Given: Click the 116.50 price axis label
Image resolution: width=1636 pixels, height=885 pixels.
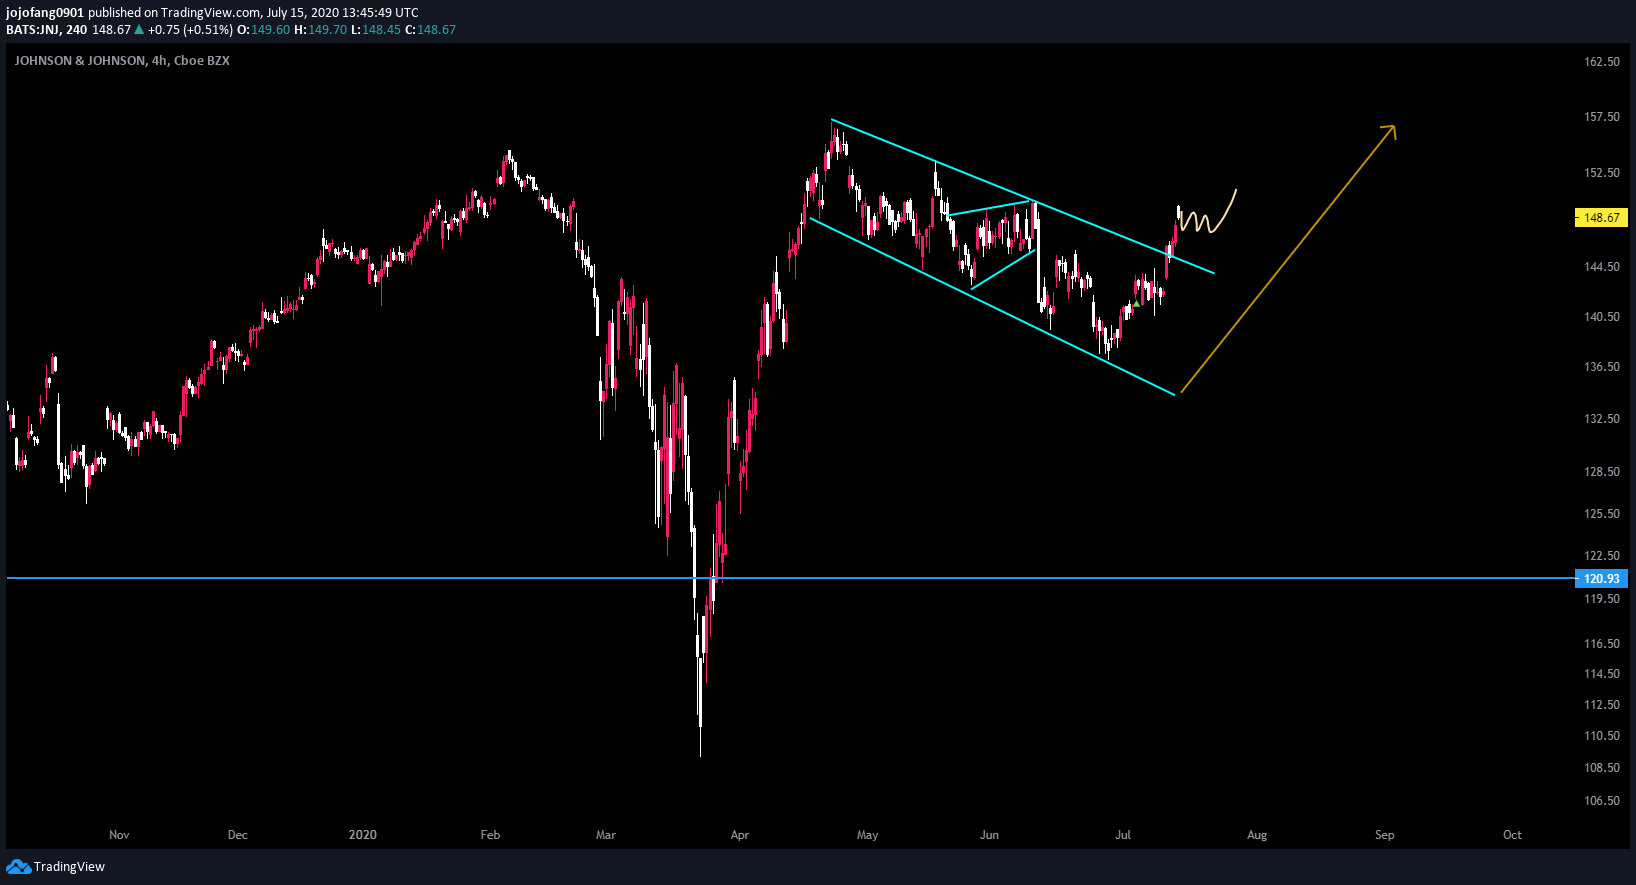Looking at the screenshot, I should pos(1602,644).
